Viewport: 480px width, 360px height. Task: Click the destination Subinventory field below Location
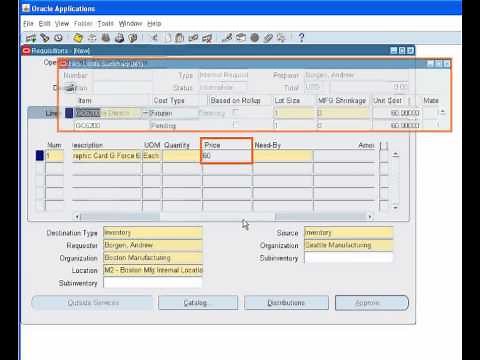coord(153,283)
